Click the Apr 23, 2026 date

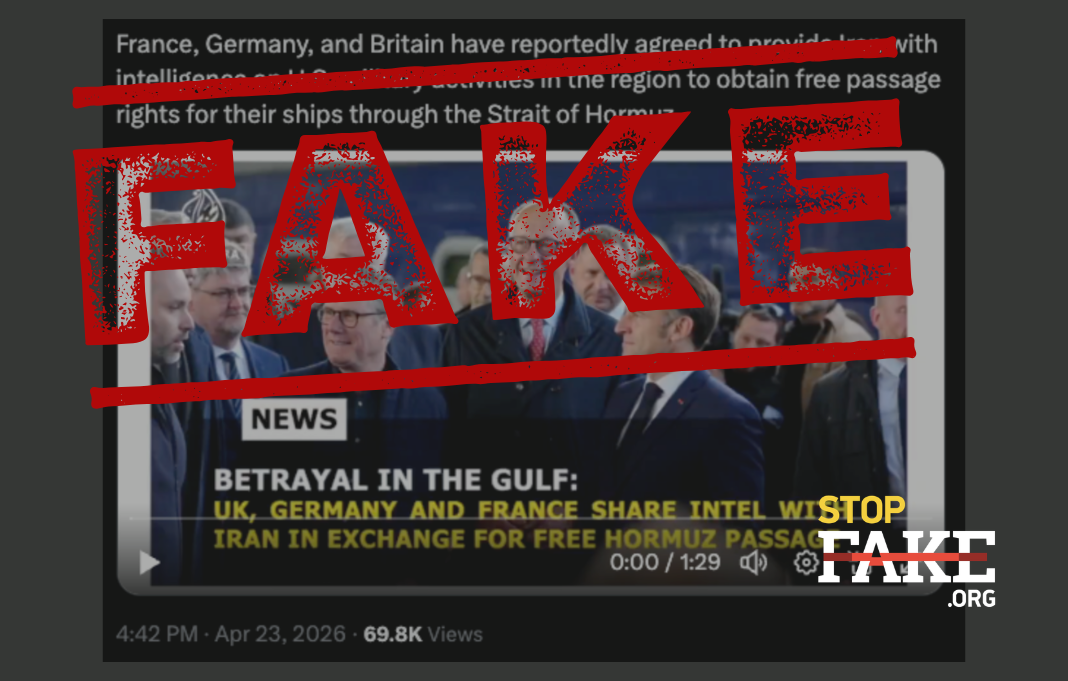point(280,634)
